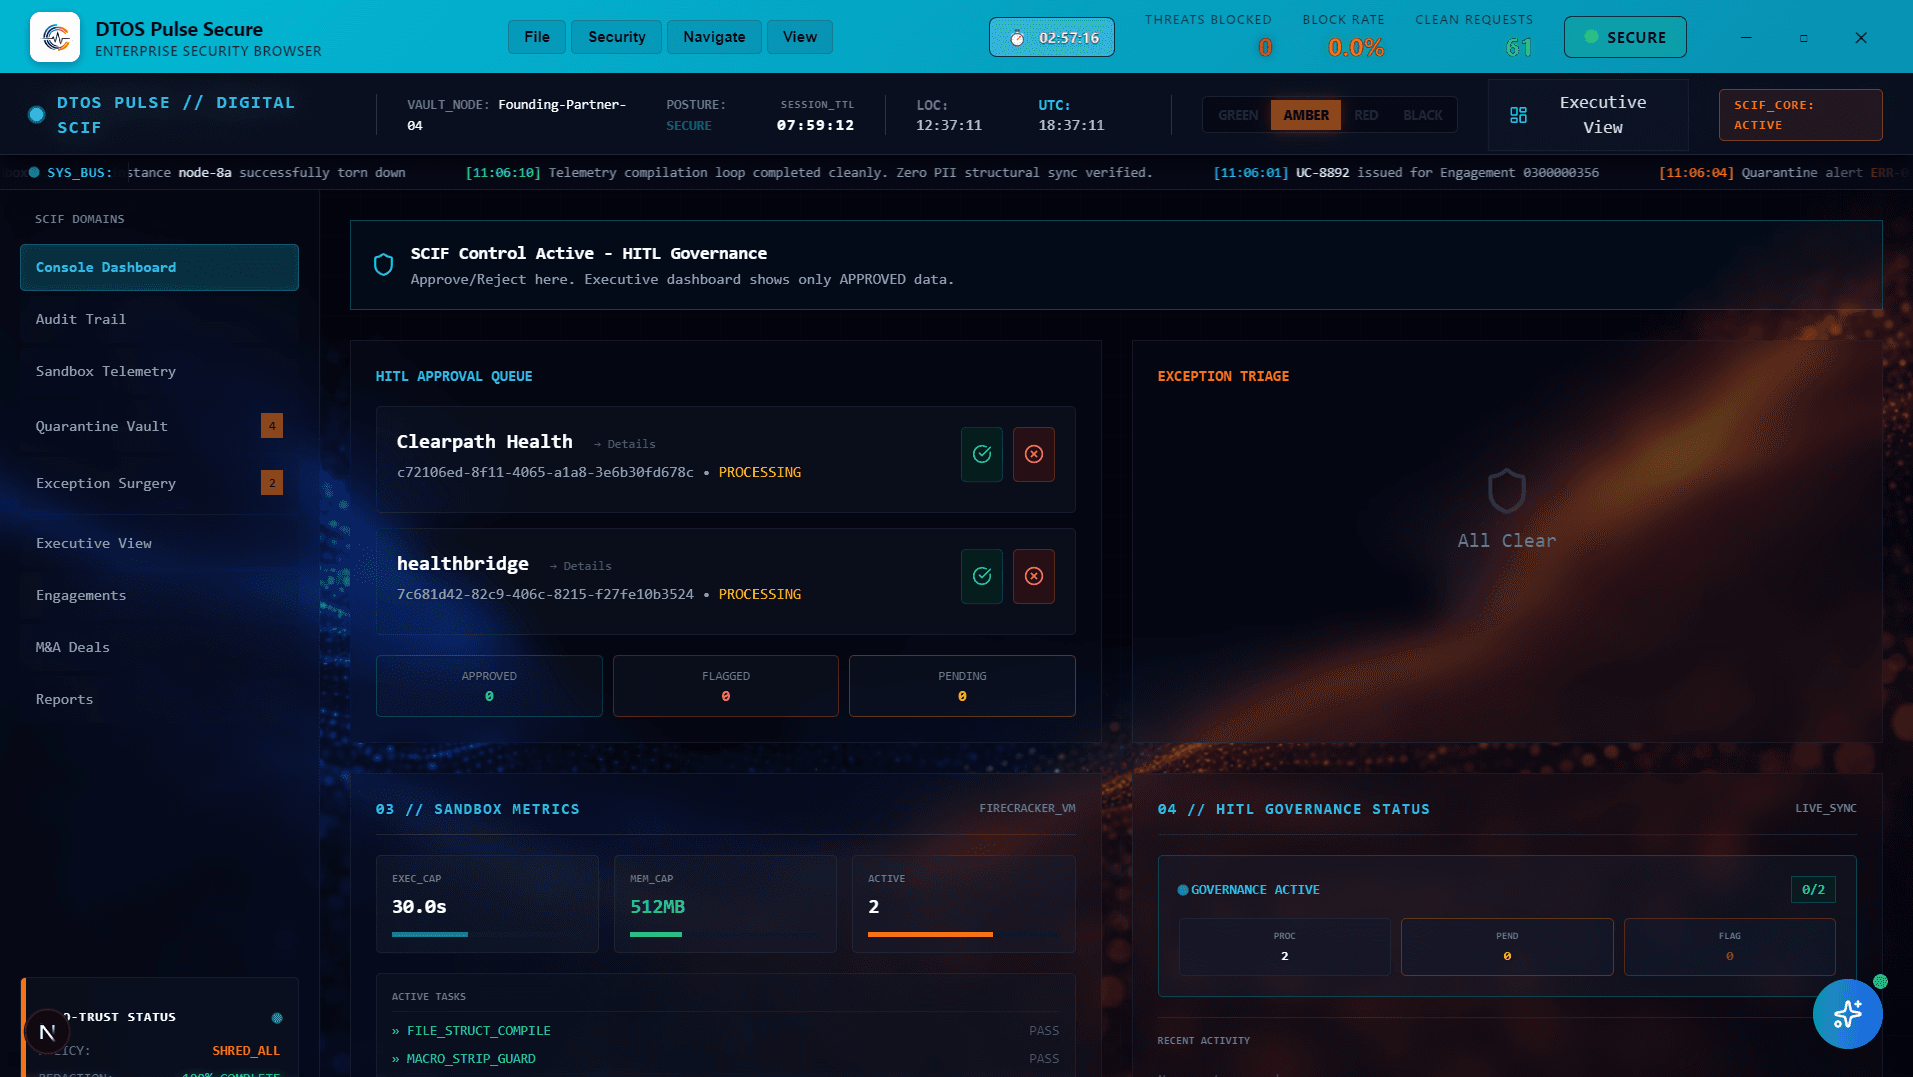Viewport: 1913px width, 1077px height.
Task: Open Engagements in sidebar
Action: pyautogui.click(x=159, y=595)
